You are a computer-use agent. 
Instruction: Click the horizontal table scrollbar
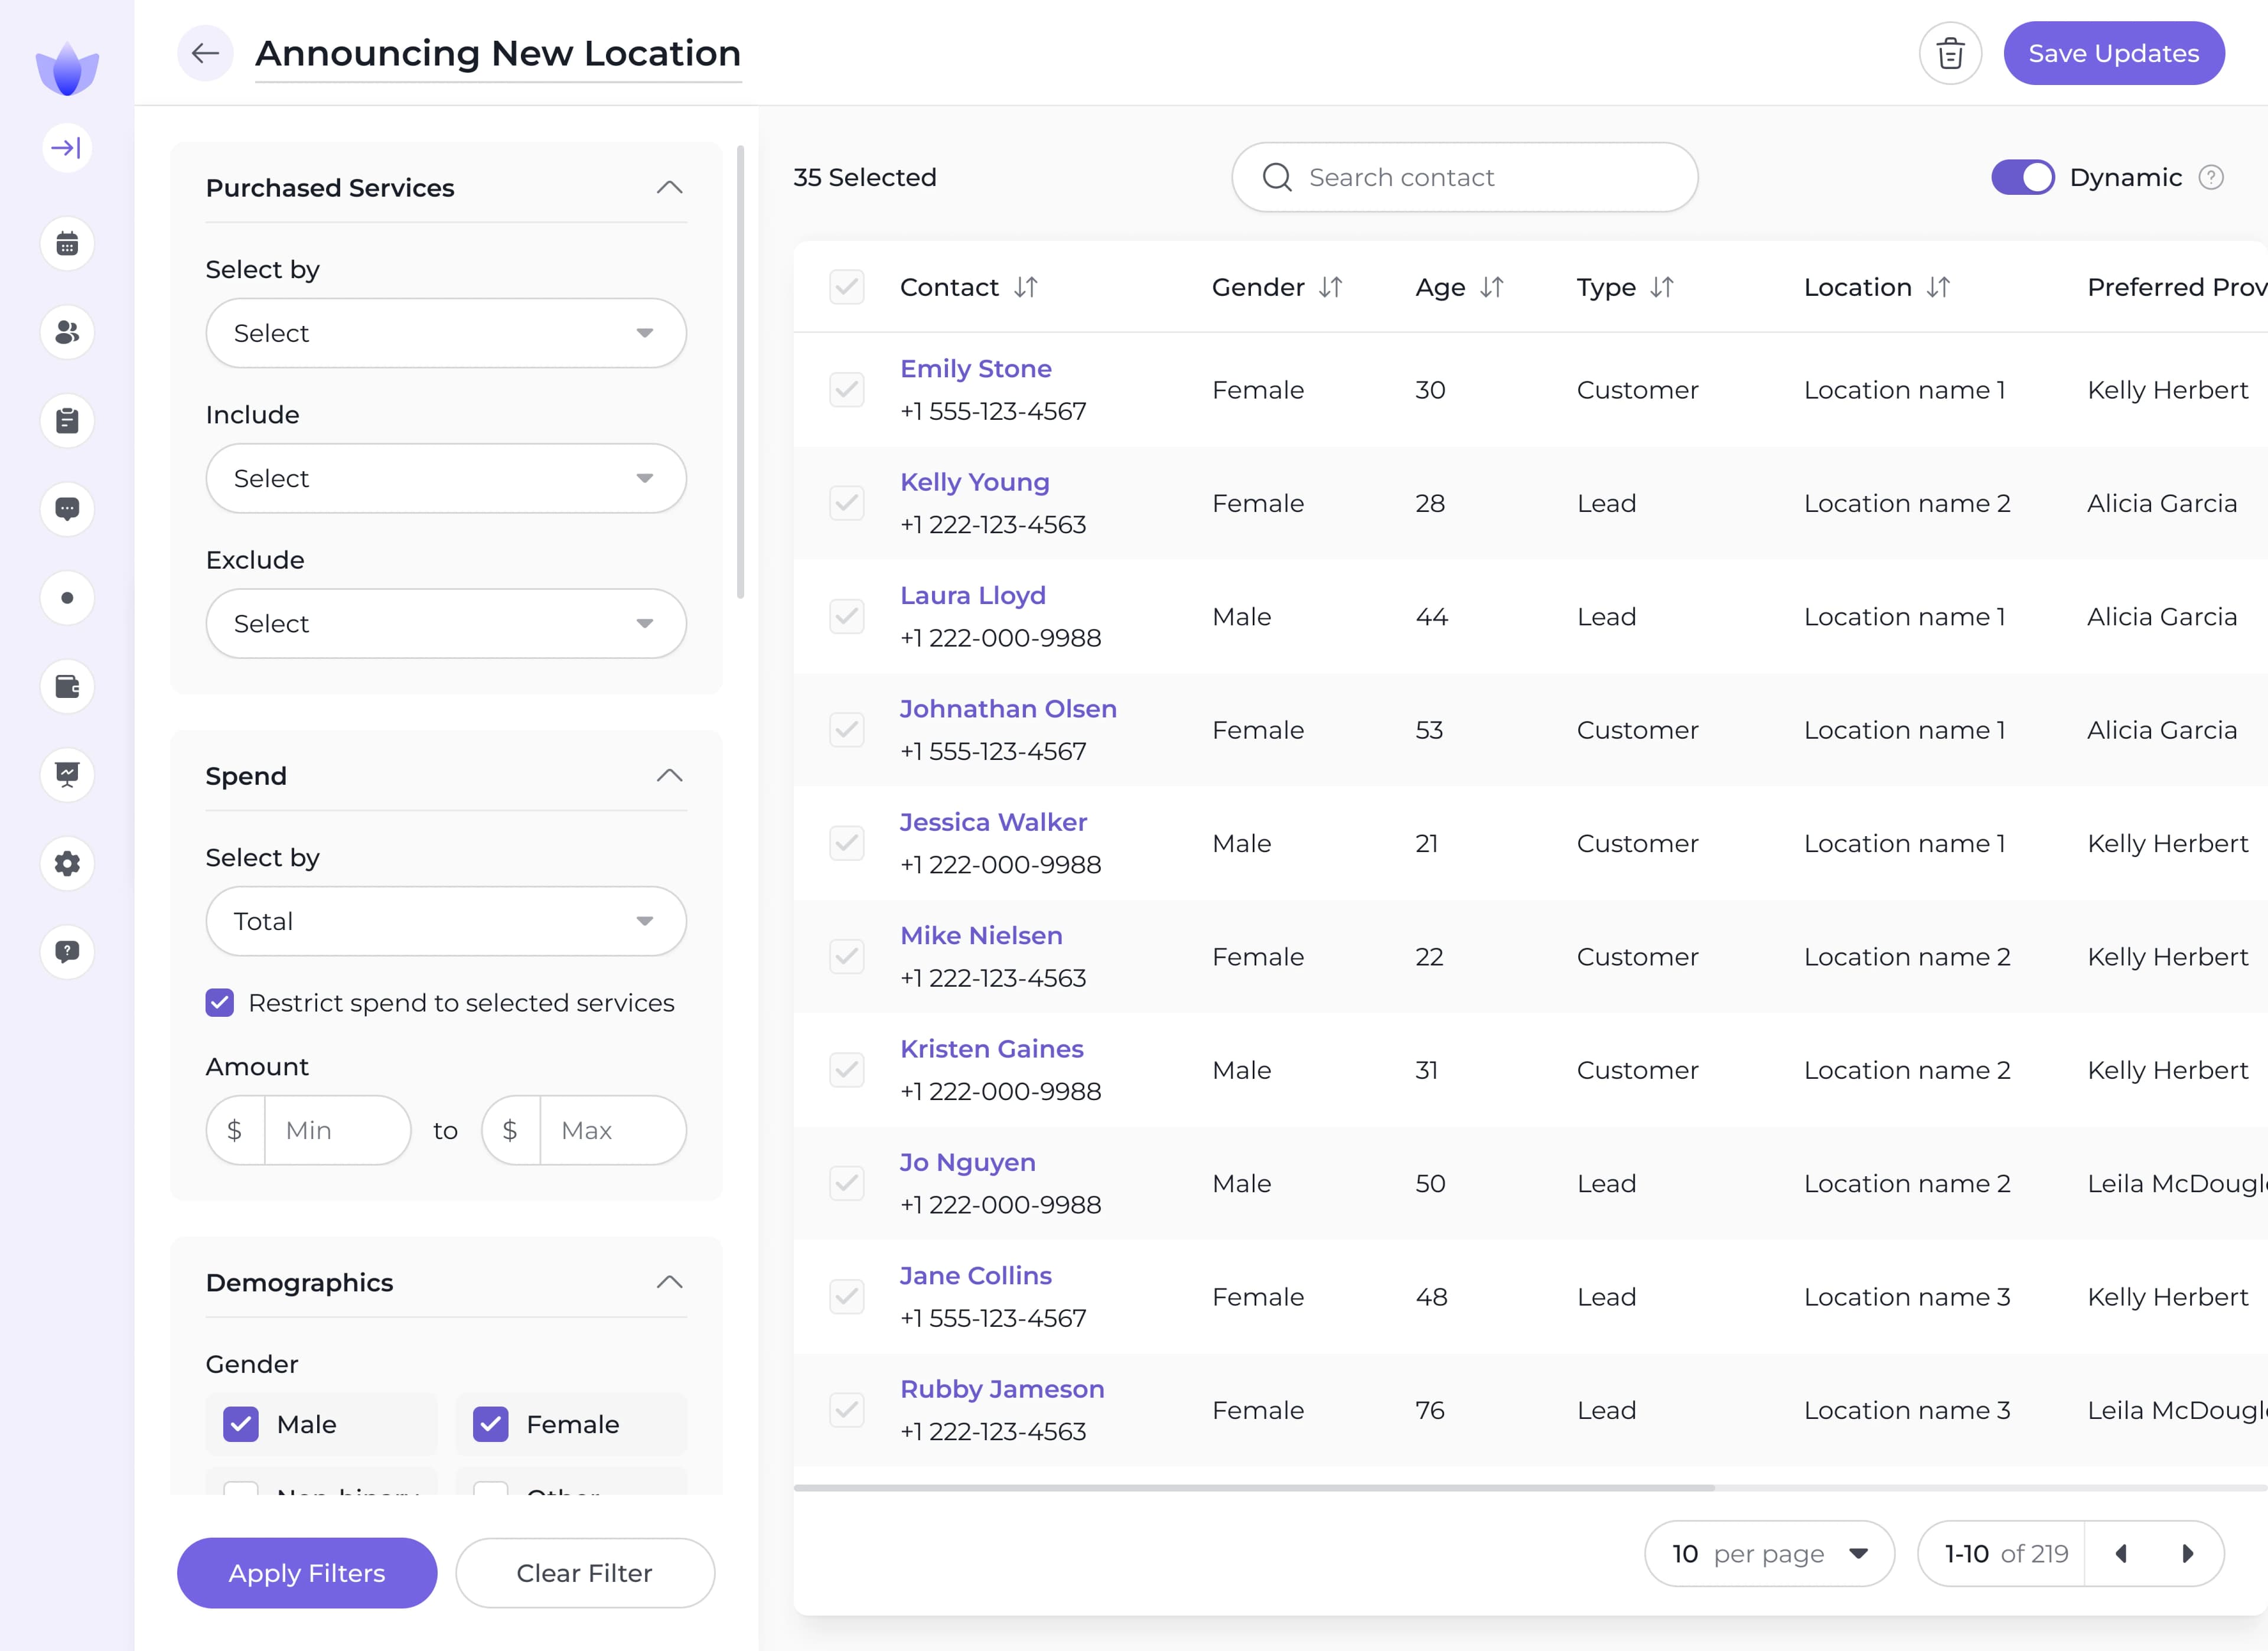pyautogui.click(x=1253, y=1488)
